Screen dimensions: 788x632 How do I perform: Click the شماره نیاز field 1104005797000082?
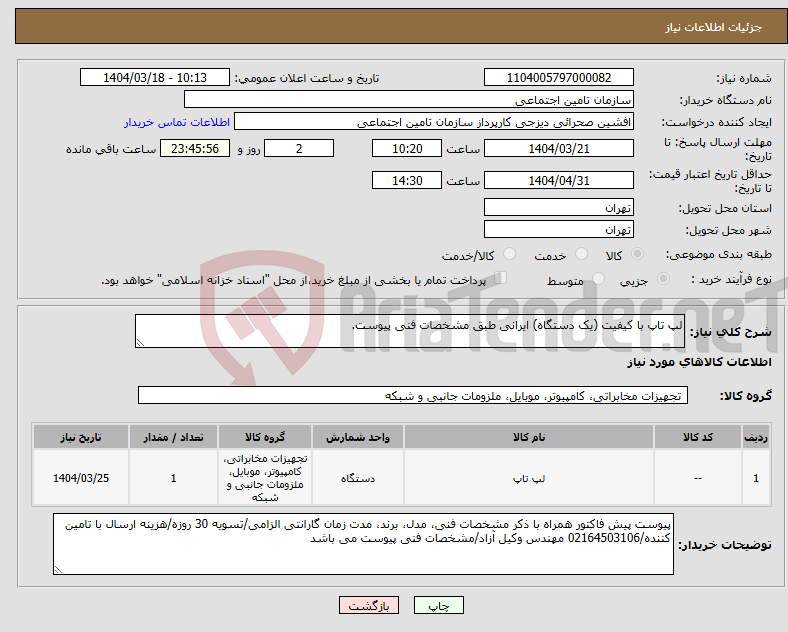point(559,77)
